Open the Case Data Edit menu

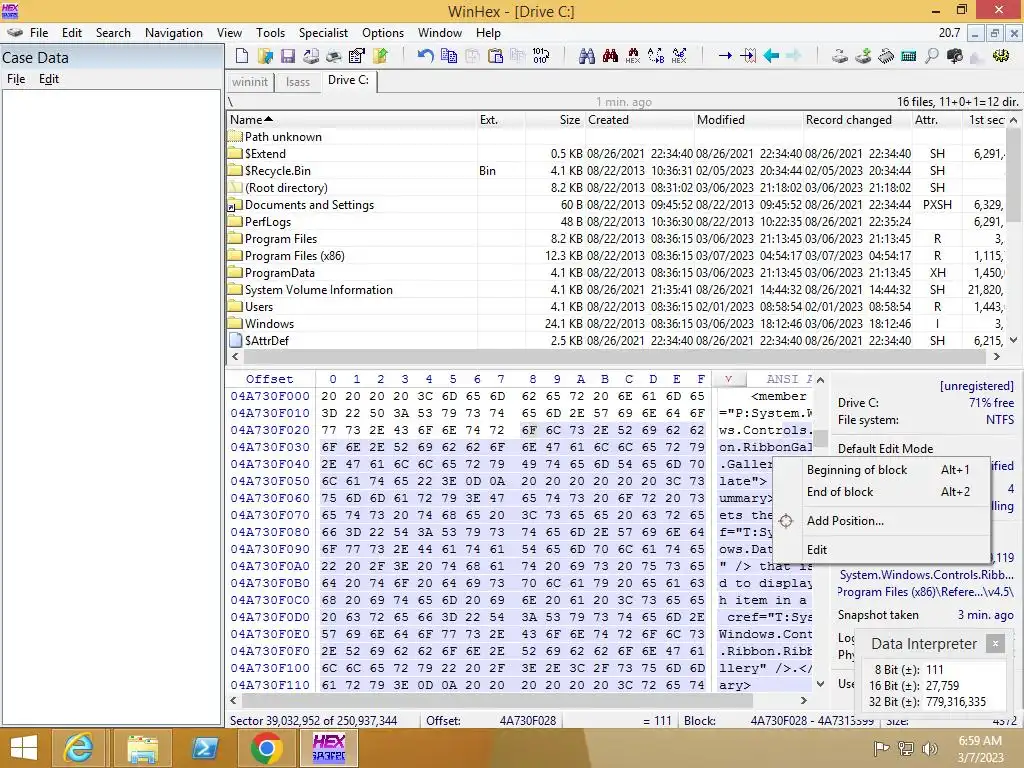pyautogui.click(x=49, y=79)
